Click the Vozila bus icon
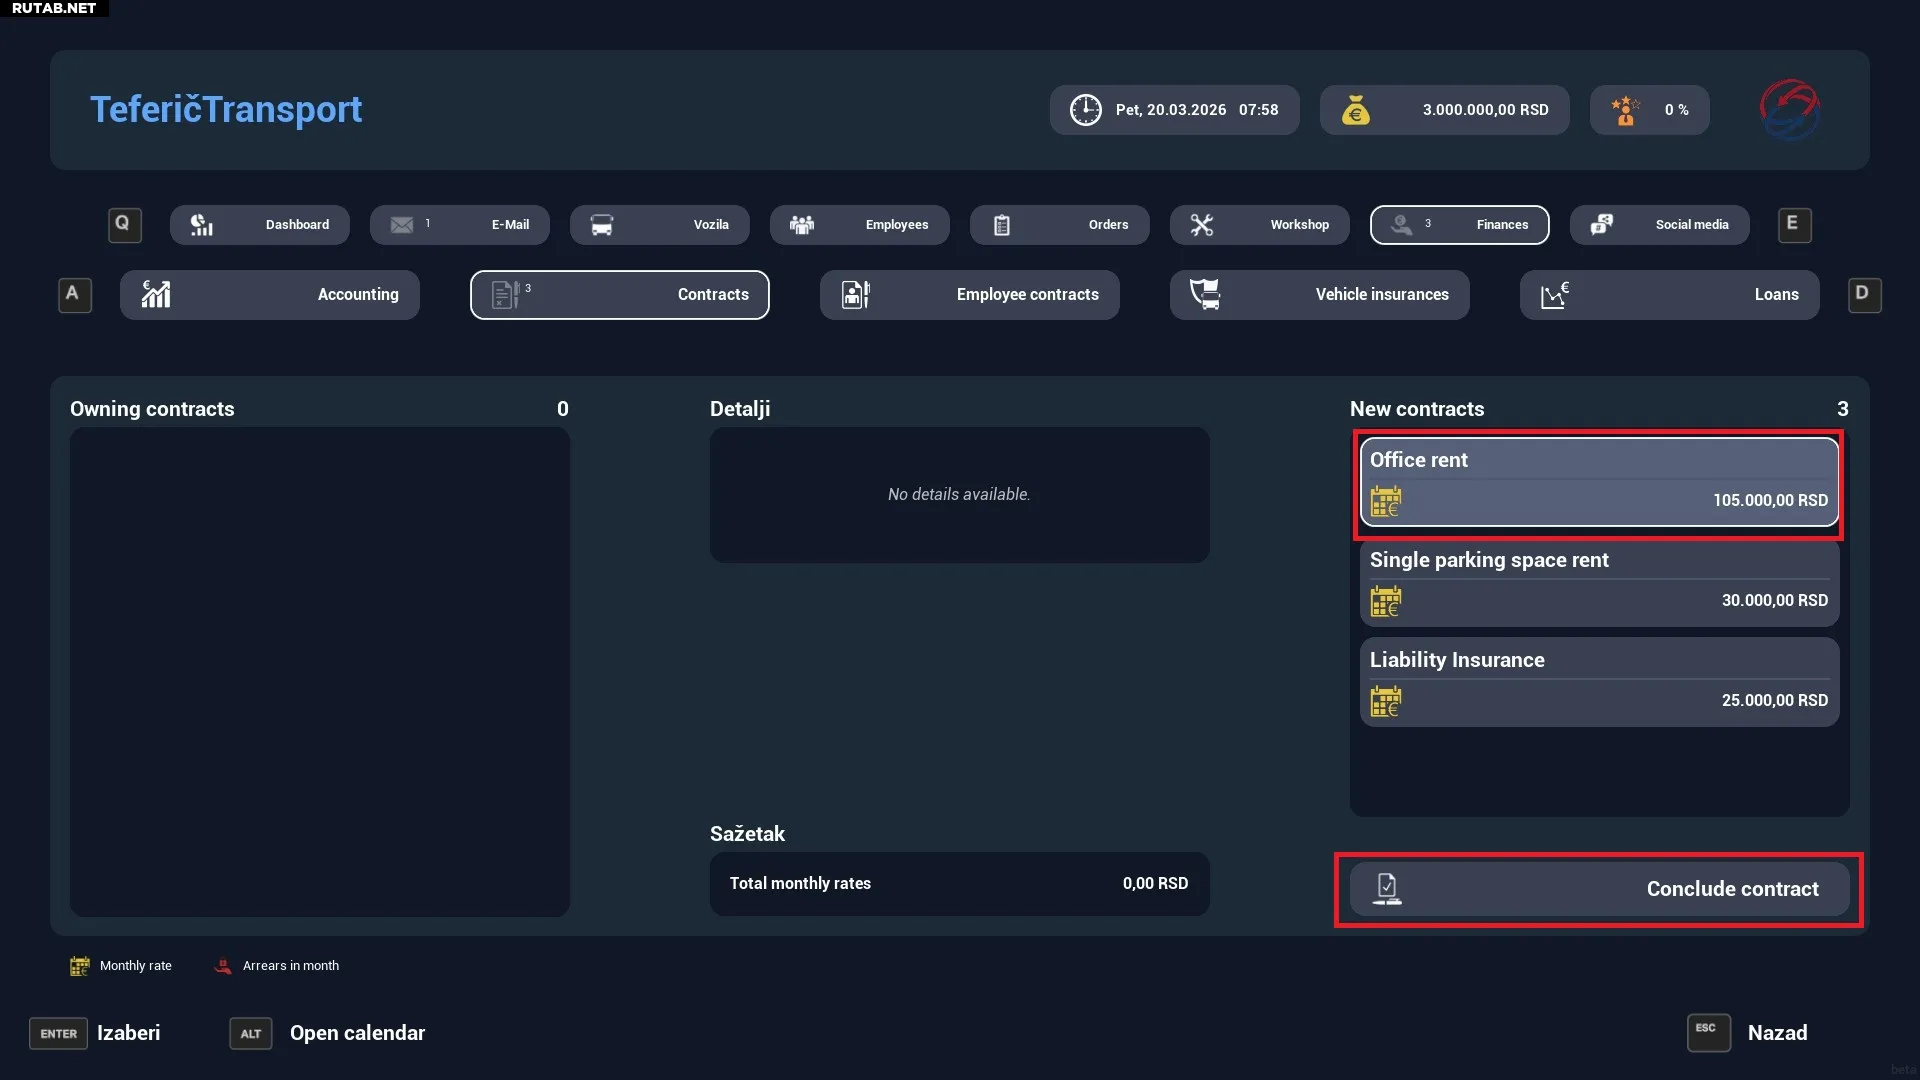The height and width of the screenshot is (1080, 1920). (601, 225)
